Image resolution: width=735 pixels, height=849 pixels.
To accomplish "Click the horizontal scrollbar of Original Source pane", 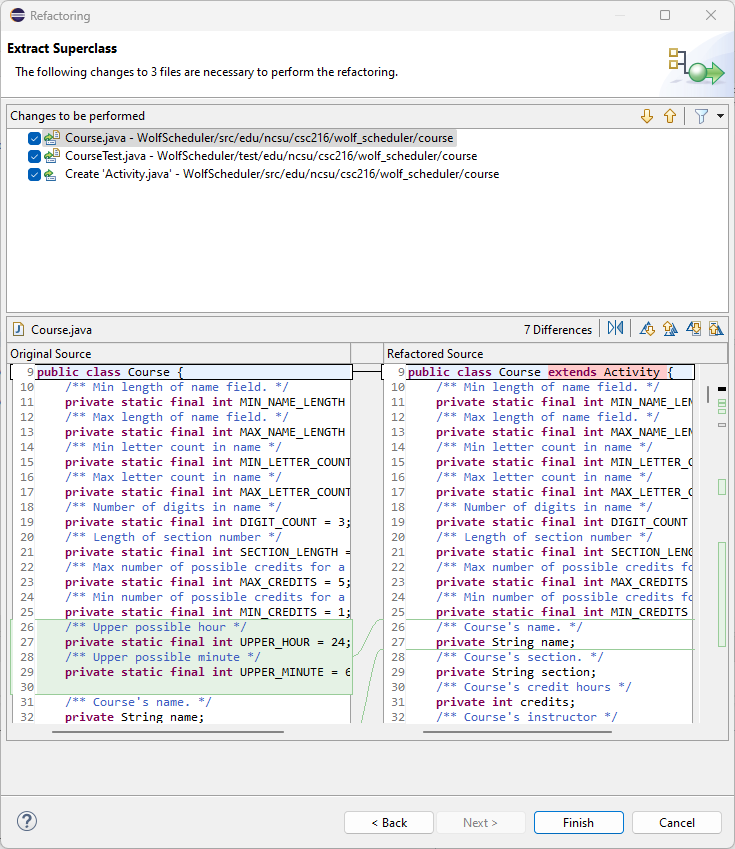I will (x=168, y=732).
